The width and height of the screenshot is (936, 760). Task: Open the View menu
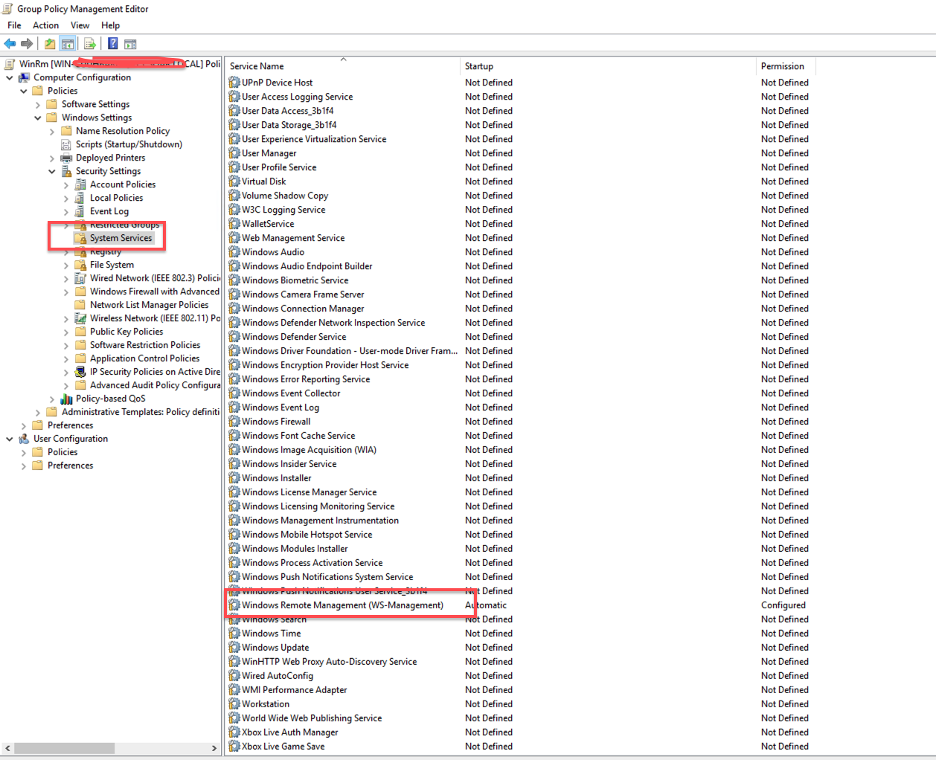79,25
